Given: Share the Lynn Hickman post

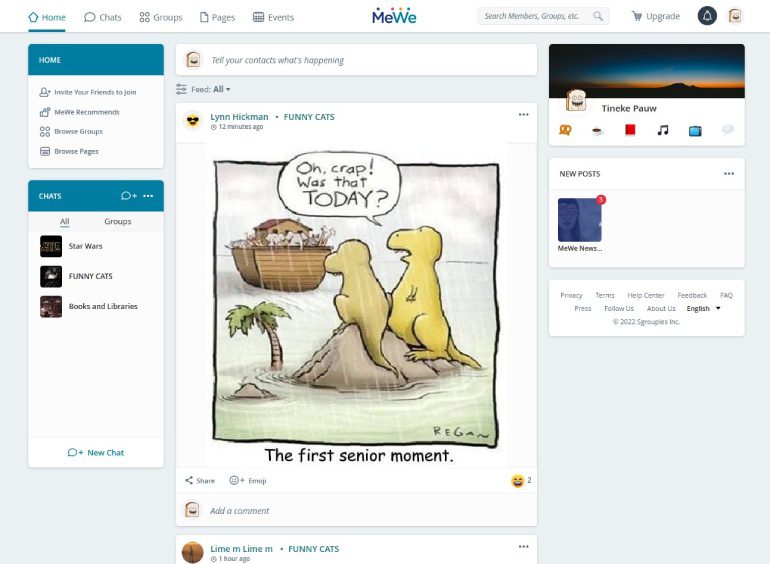Looking at the screenshot, I should (x=200, y=481).
